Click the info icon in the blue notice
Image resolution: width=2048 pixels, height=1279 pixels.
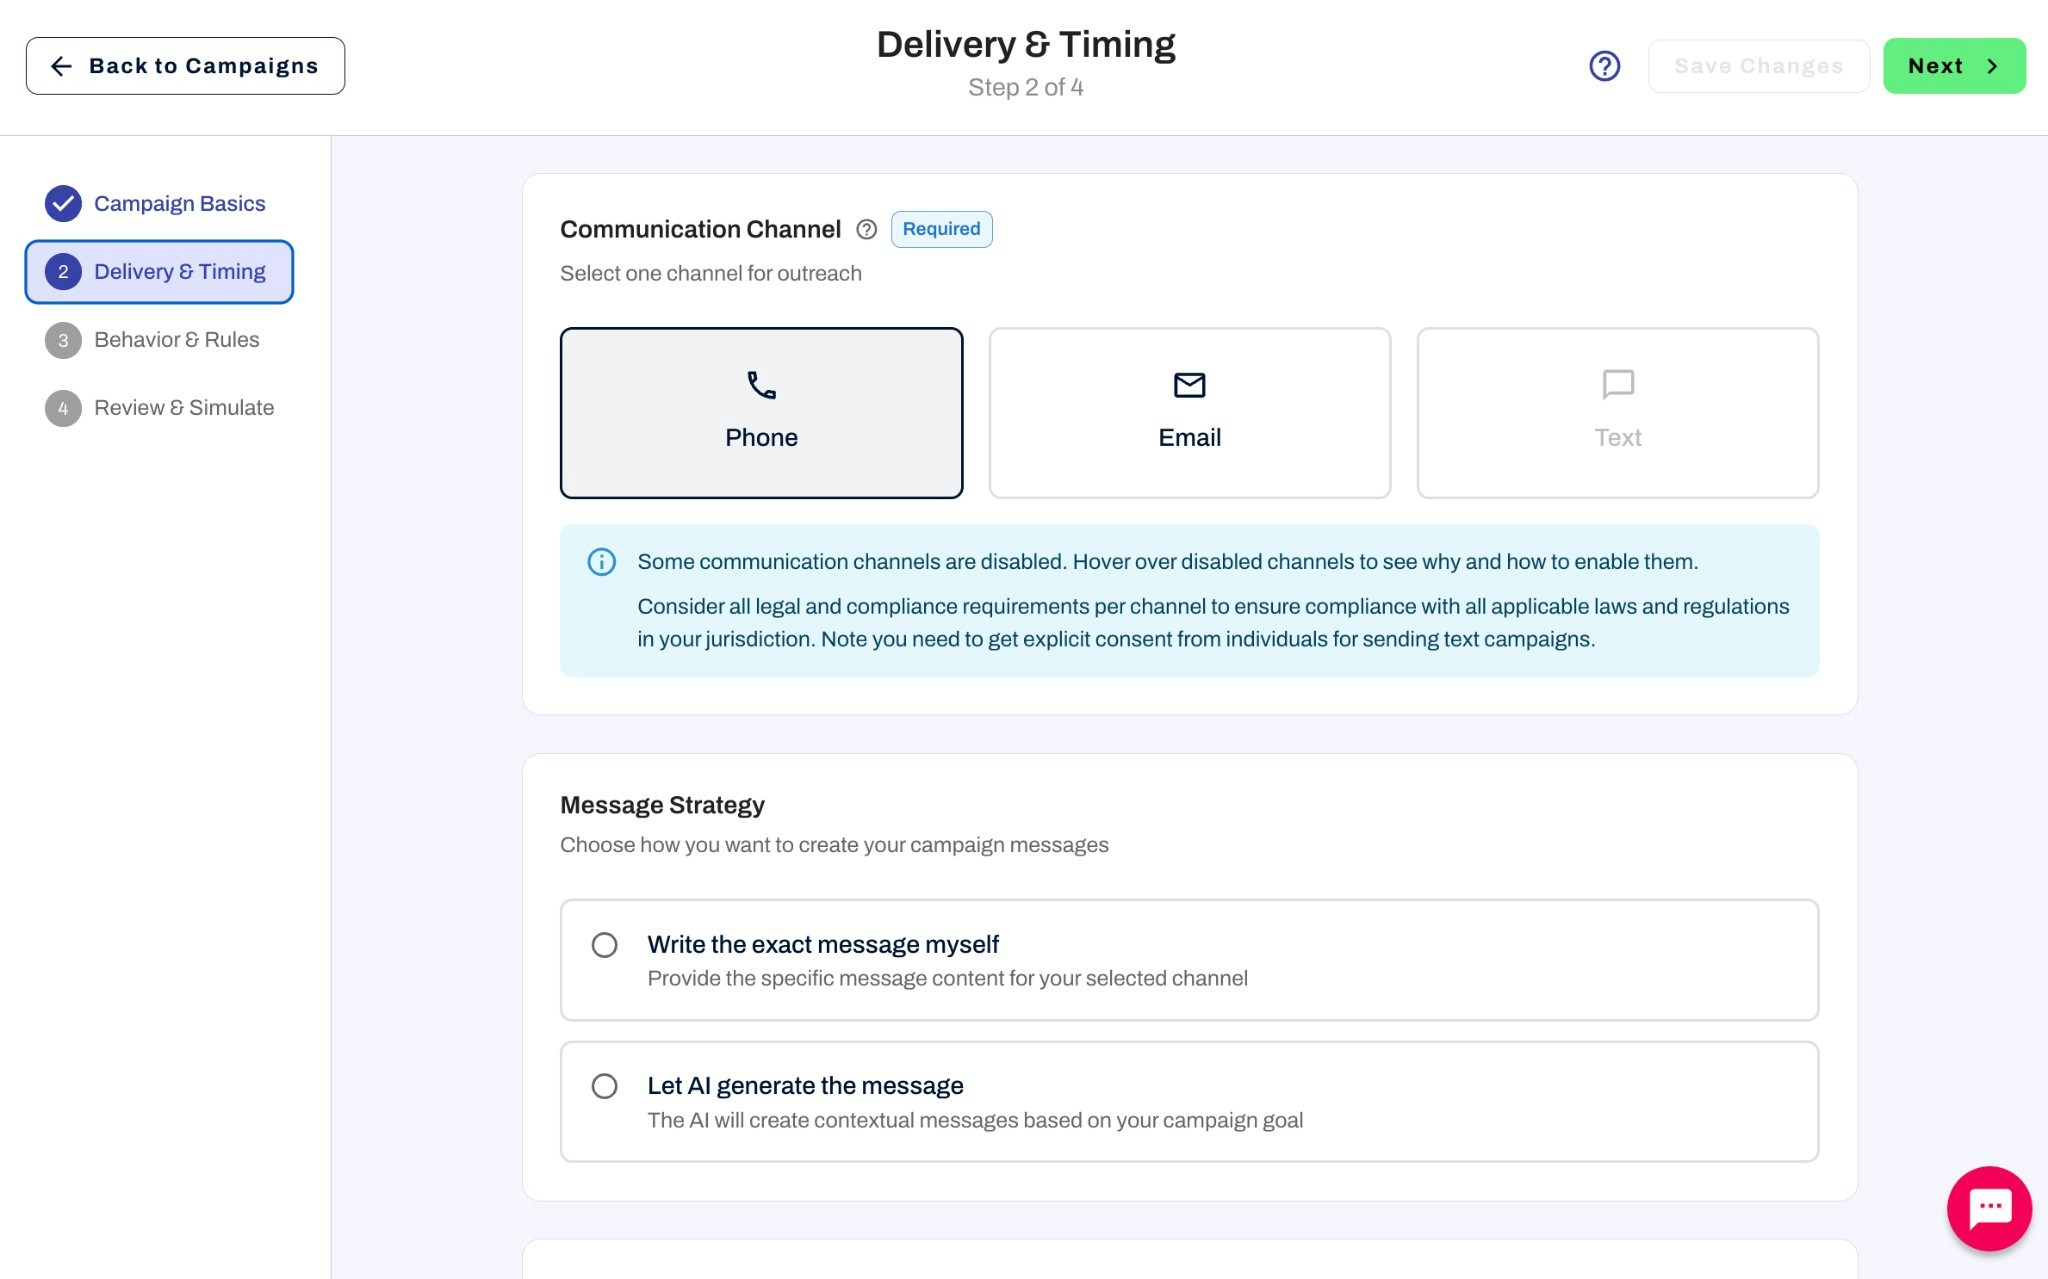coord(601,562)
